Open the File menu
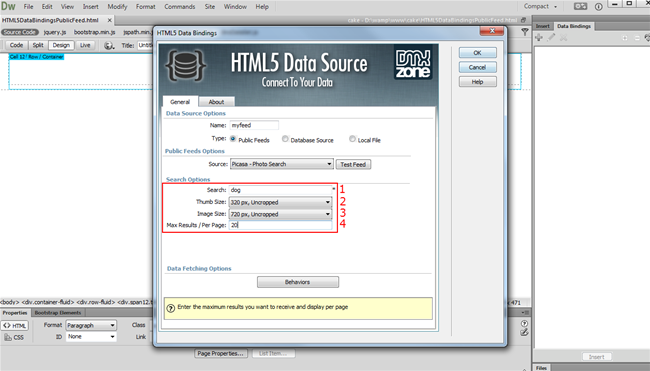This screenshot has height=371, width=650. click(28, 7)
